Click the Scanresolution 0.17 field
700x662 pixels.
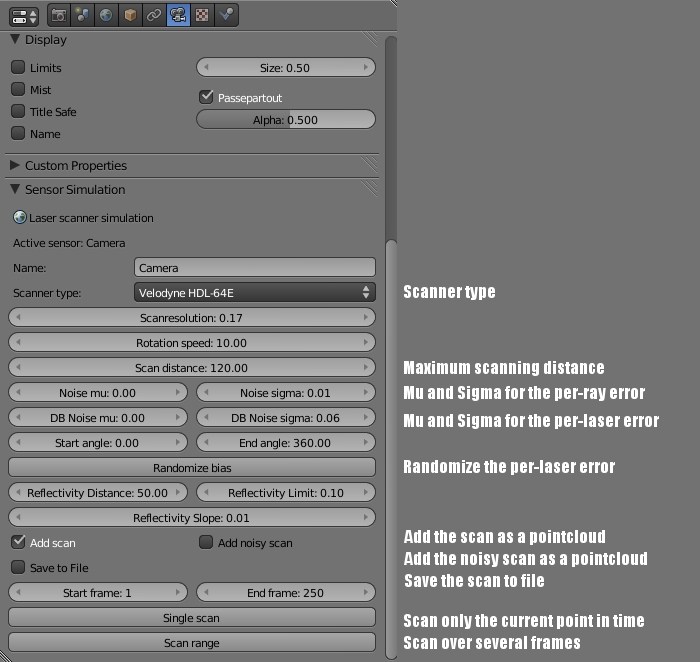[x=192, y=317]
